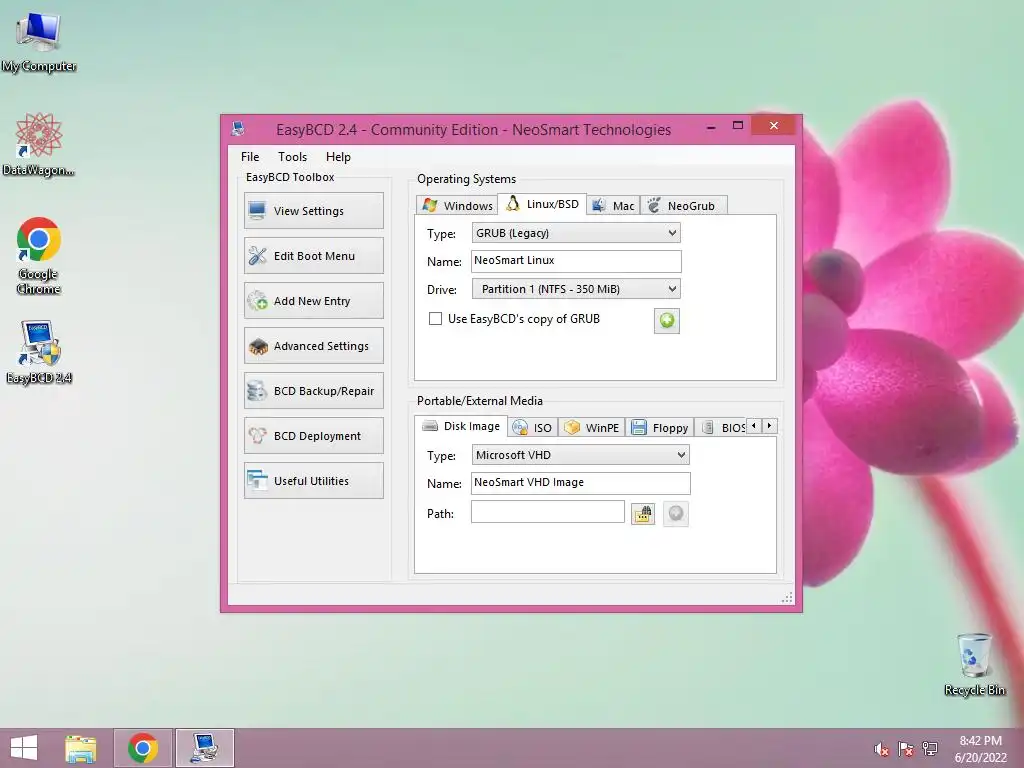The height and width of the screenshot is (768, 1024).
Task: Open the View Settings toolbox panel
Action: (x=313, y=210)
